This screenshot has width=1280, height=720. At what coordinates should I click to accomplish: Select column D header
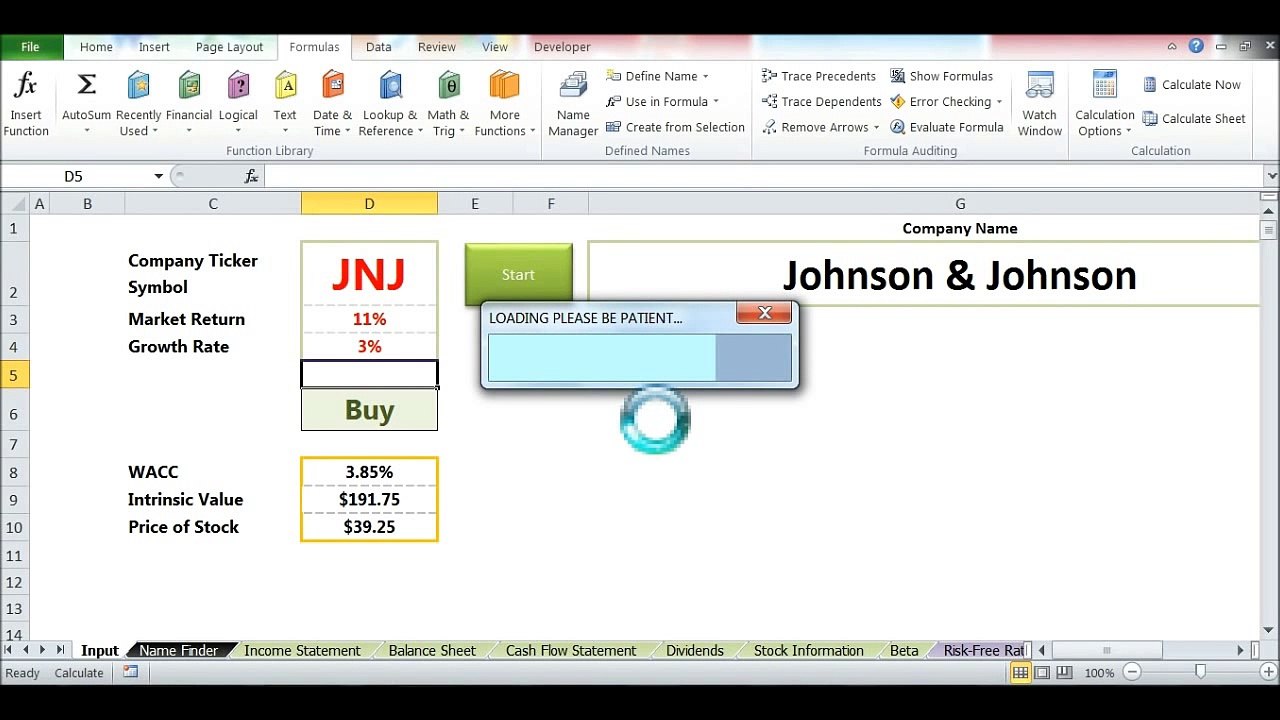(x=369, y=204)
